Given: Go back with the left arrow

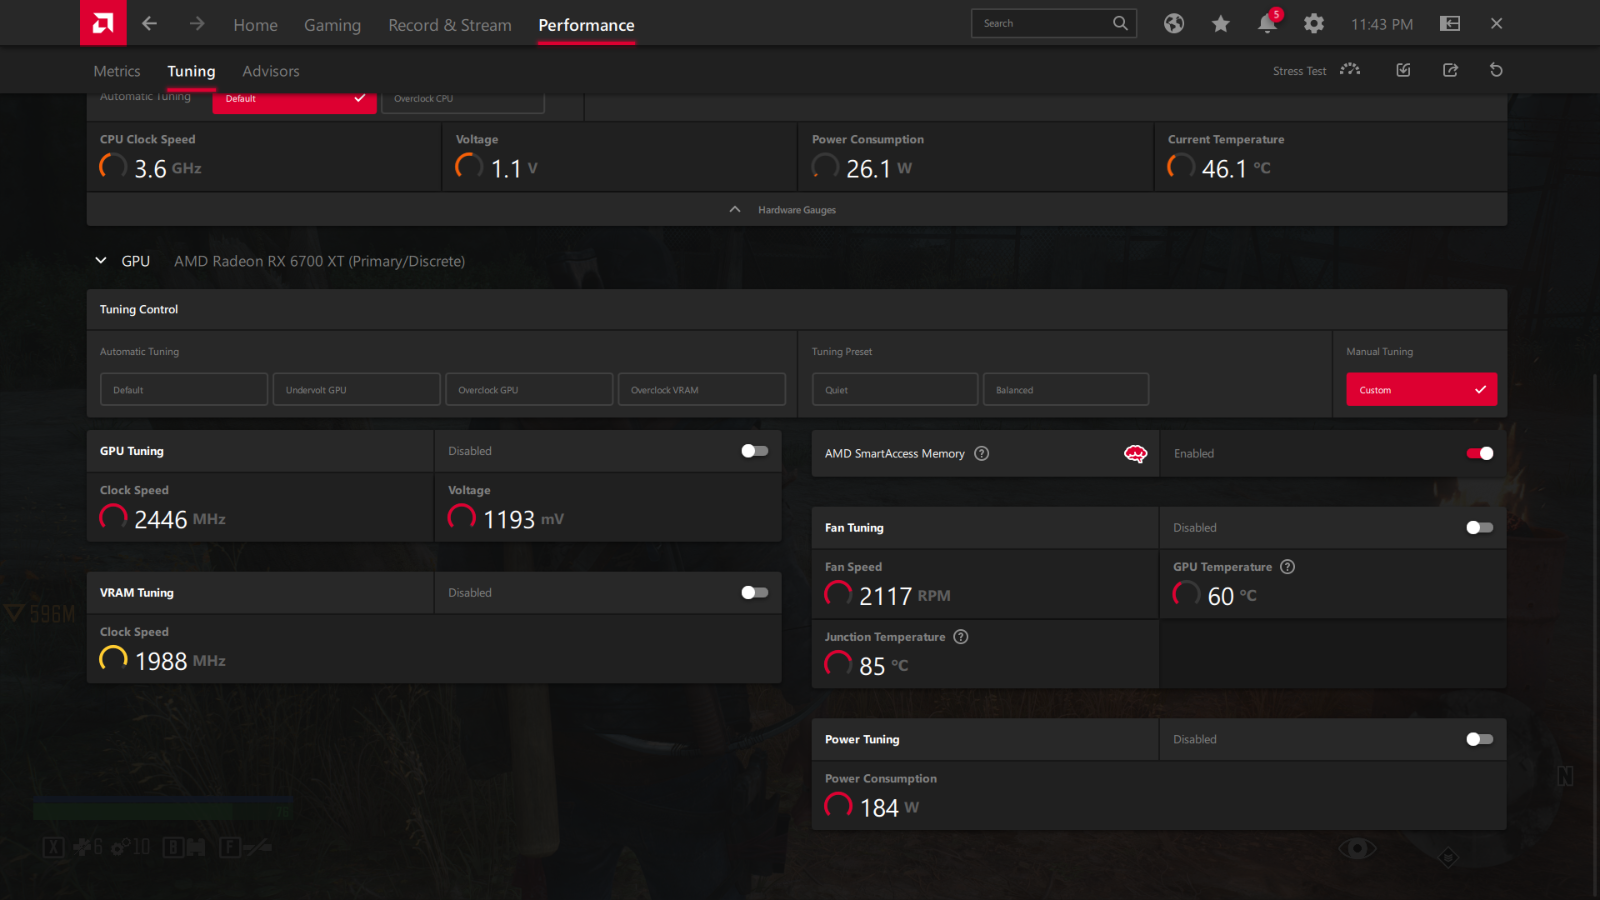Looking at the screenshot, I should tap(149, 23).
